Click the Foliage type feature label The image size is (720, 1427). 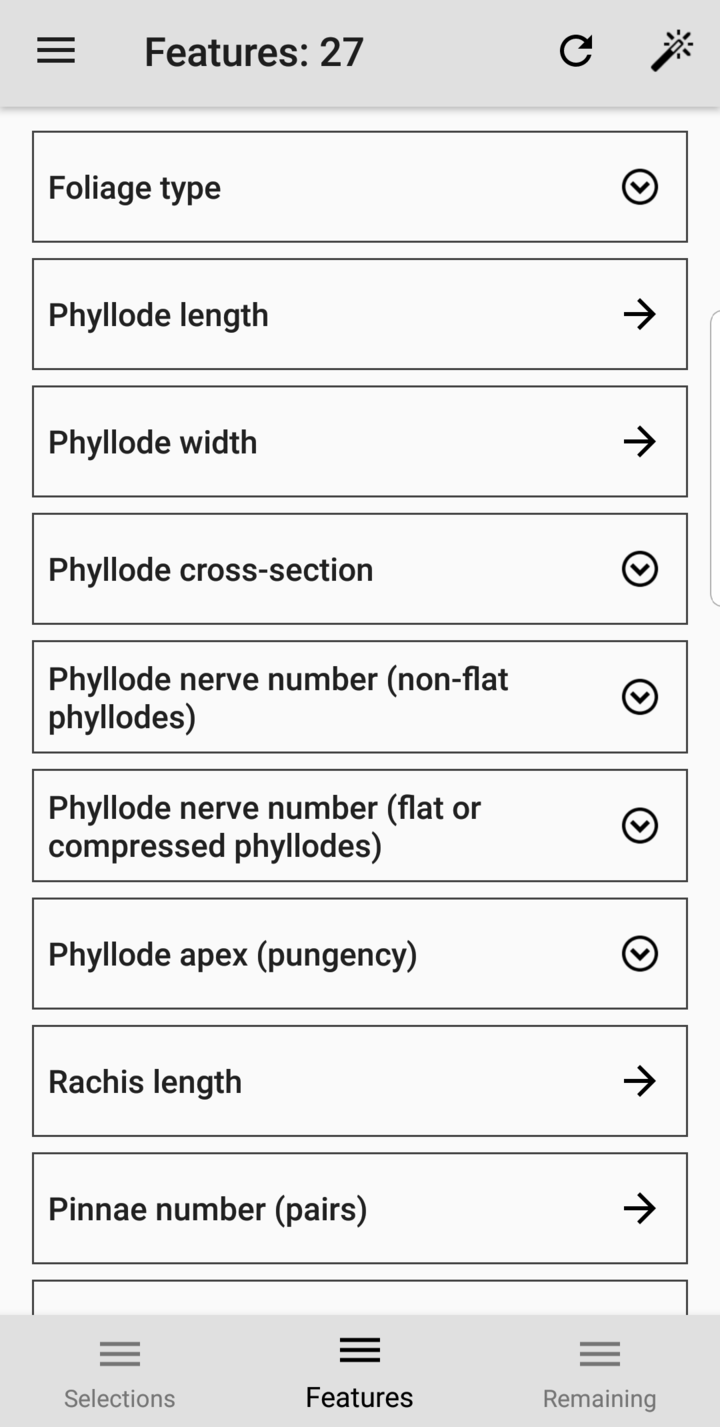[x=134, y=188]
